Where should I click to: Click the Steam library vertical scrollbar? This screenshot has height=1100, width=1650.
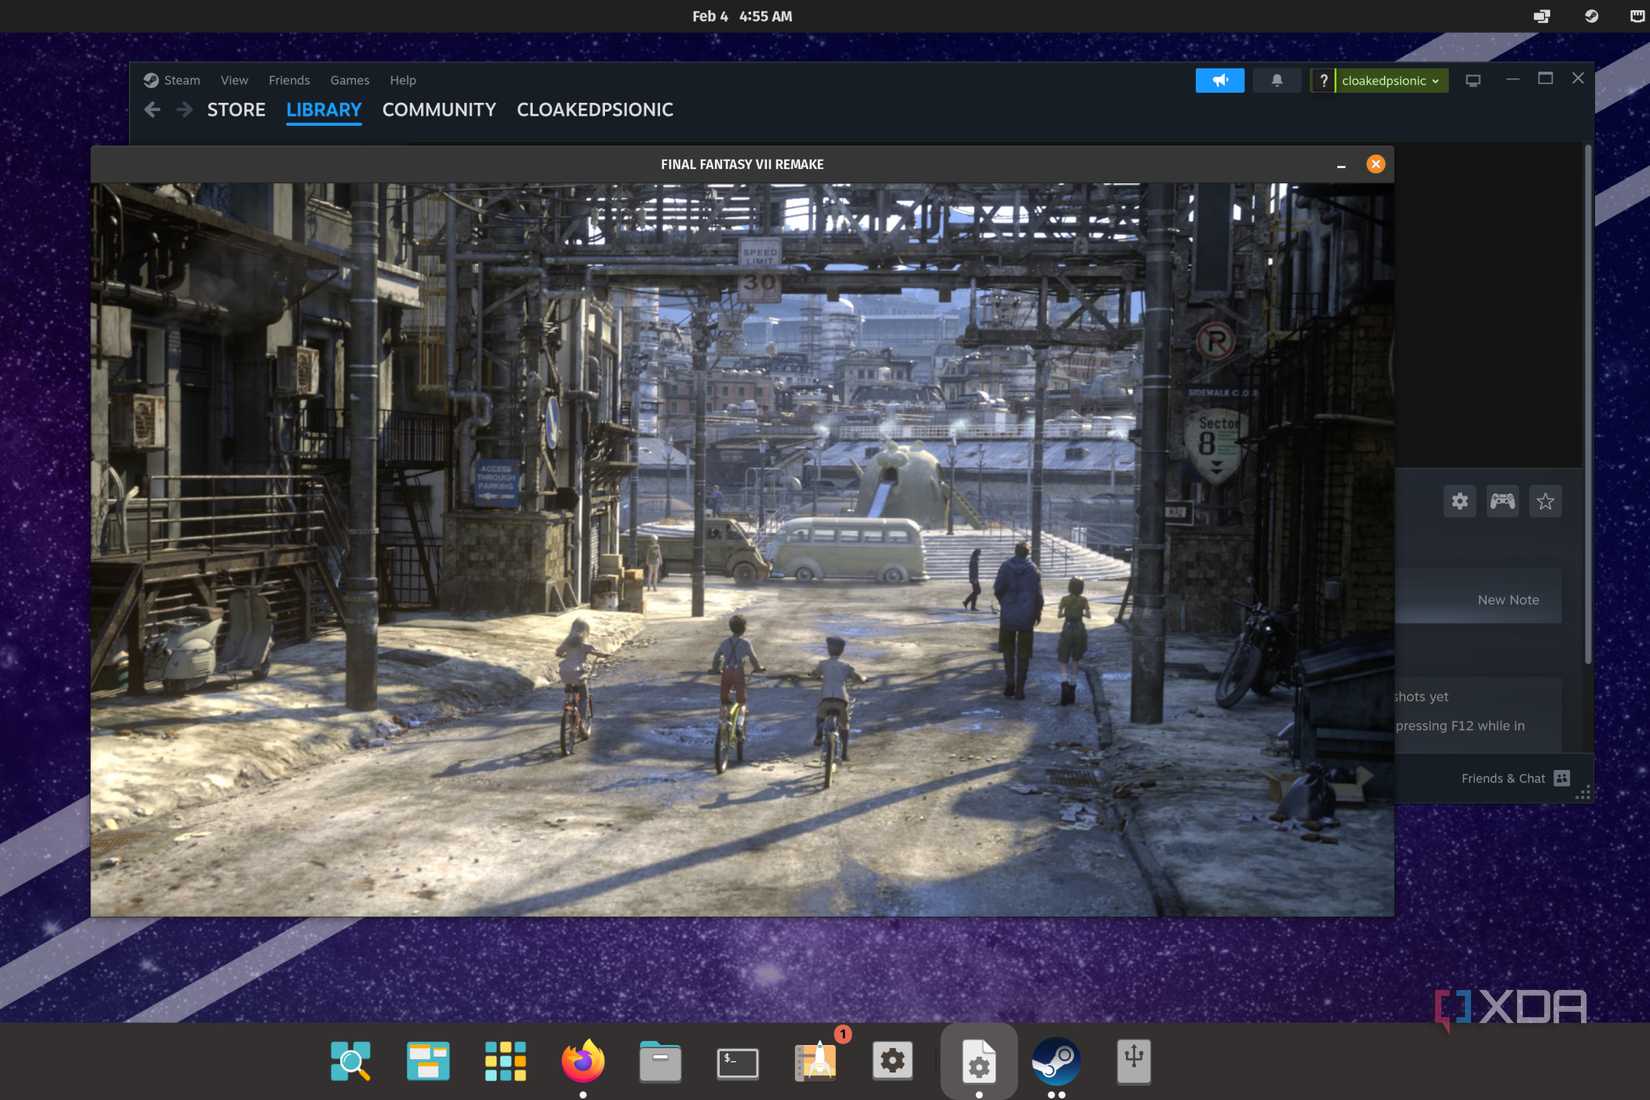[1587, 404]
